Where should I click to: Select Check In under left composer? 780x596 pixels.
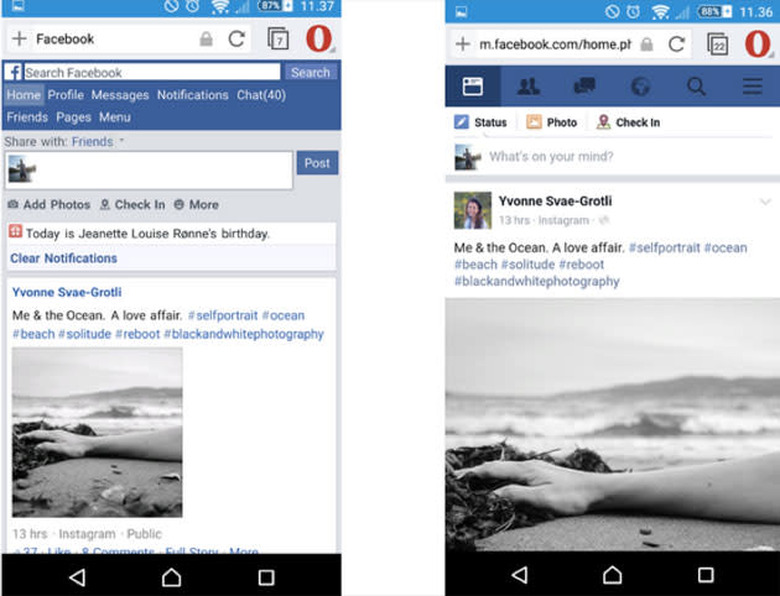tap(132, 204)
